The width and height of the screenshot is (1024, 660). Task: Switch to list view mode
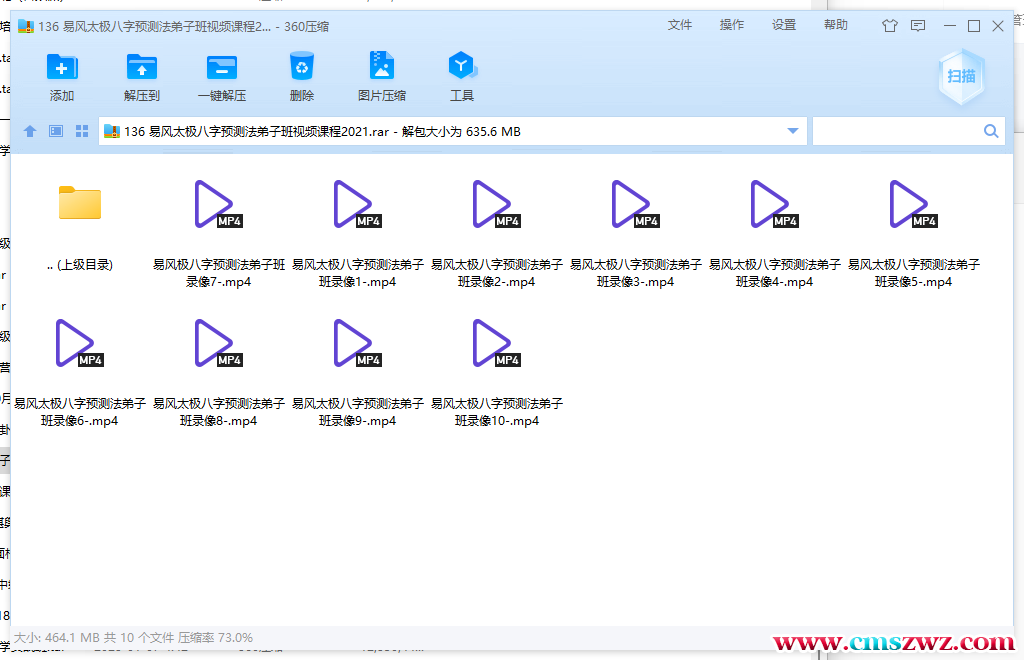56,130
